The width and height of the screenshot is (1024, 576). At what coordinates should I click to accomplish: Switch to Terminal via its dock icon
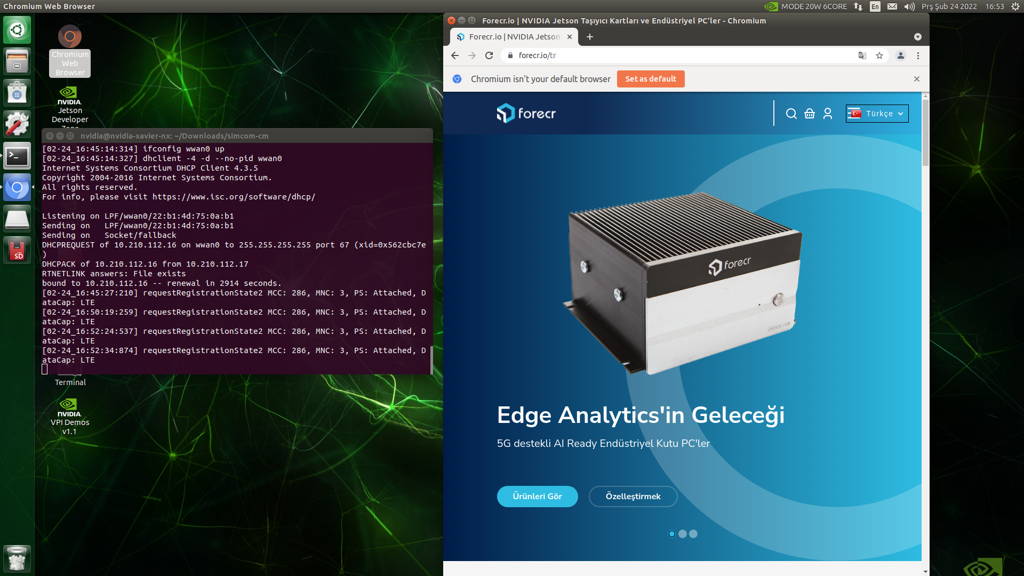(x=17, y=156)
